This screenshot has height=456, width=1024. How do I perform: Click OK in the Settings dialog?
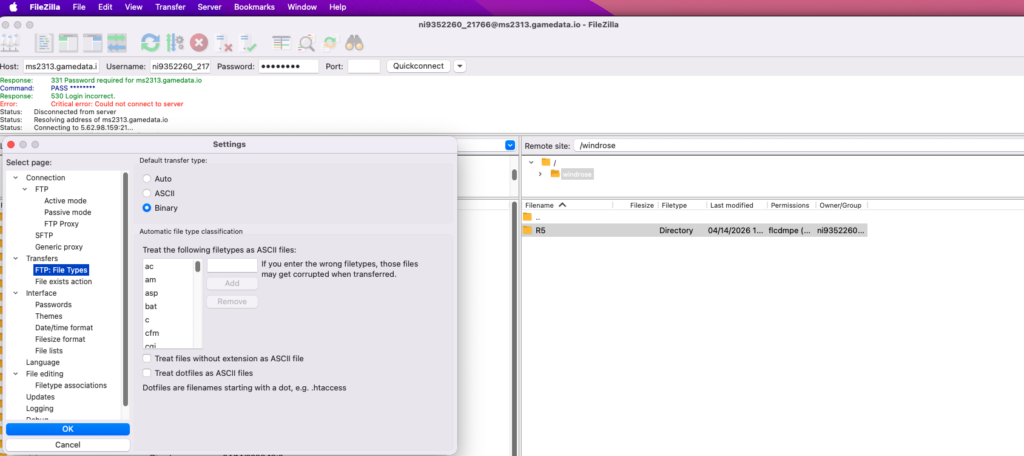(67, 429)
